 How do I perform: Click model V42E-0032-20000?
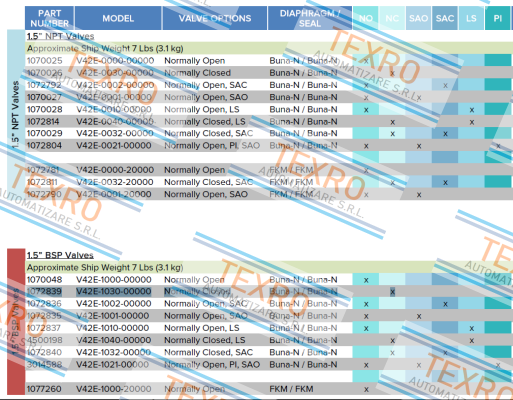point(115,182)
